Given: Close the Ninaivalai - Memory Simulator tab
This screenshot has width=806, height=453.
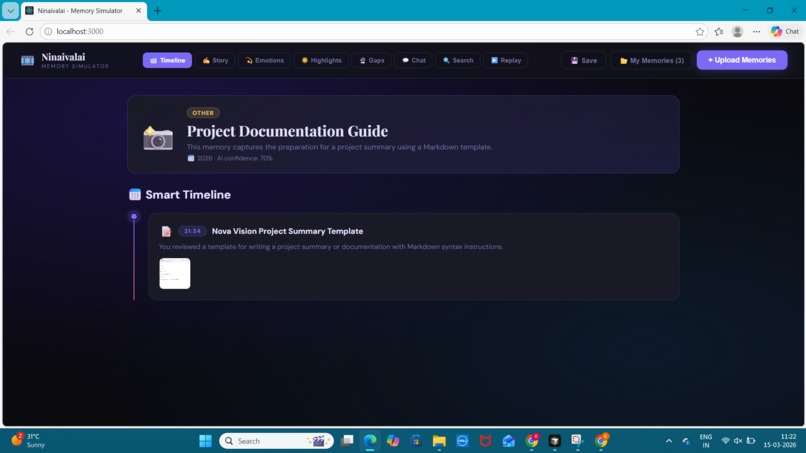Looking at the screenshot, I should coord(138,10).
